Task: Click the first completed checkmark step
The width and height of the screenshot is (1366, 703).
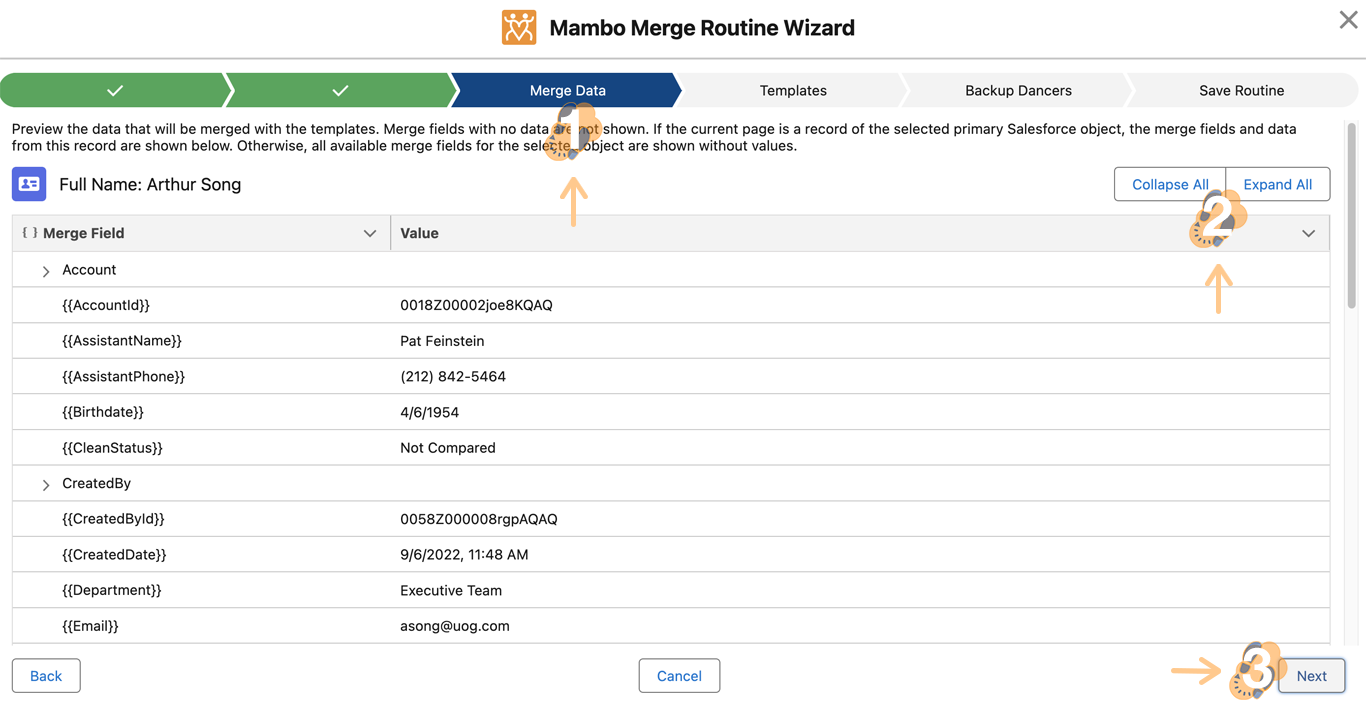Action: tap(115, 90)
